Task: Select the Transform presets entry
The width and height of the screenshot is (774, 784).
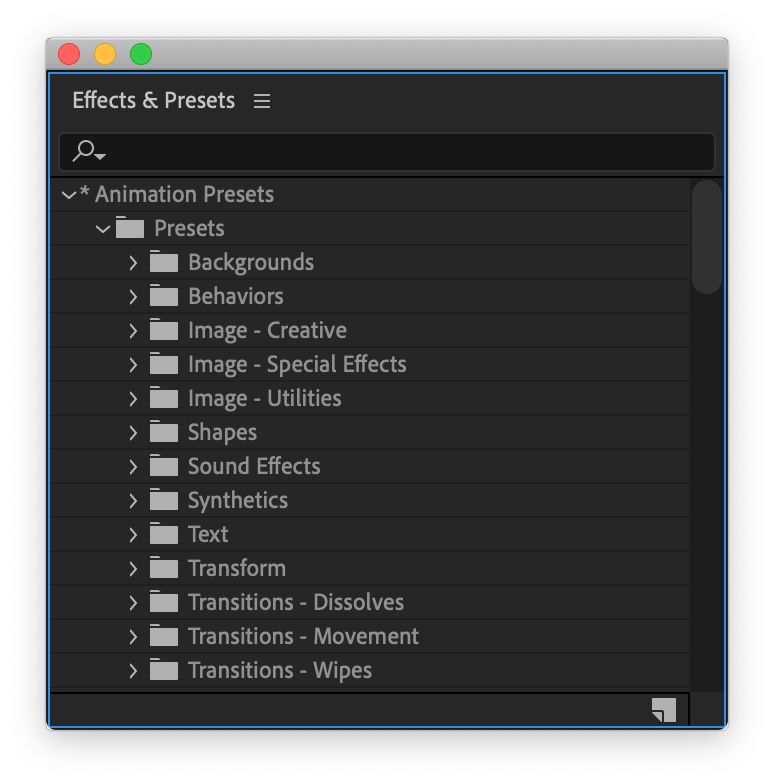Action: (x=237, y=568)
